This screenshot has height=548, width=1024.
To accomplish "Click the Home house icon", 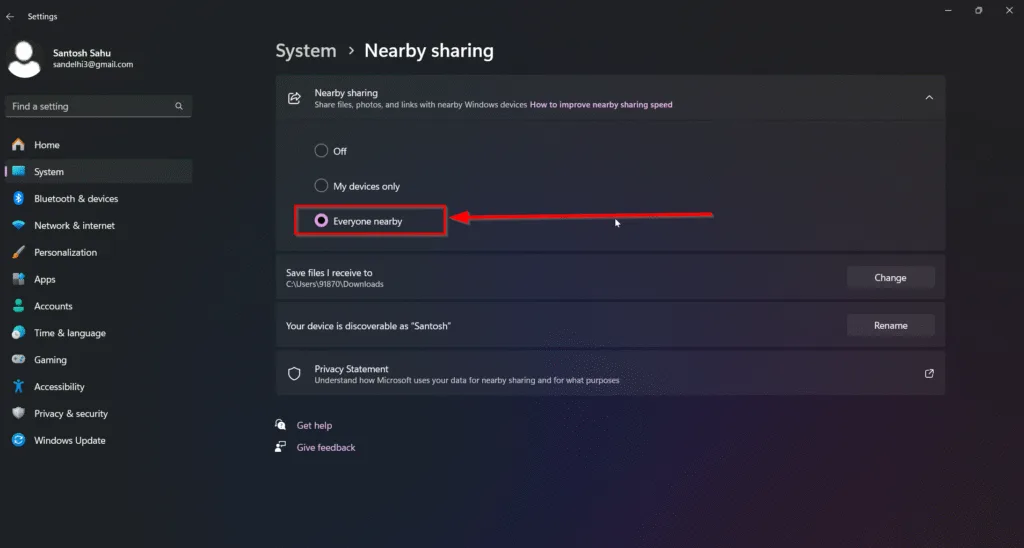I will point(18,144).
